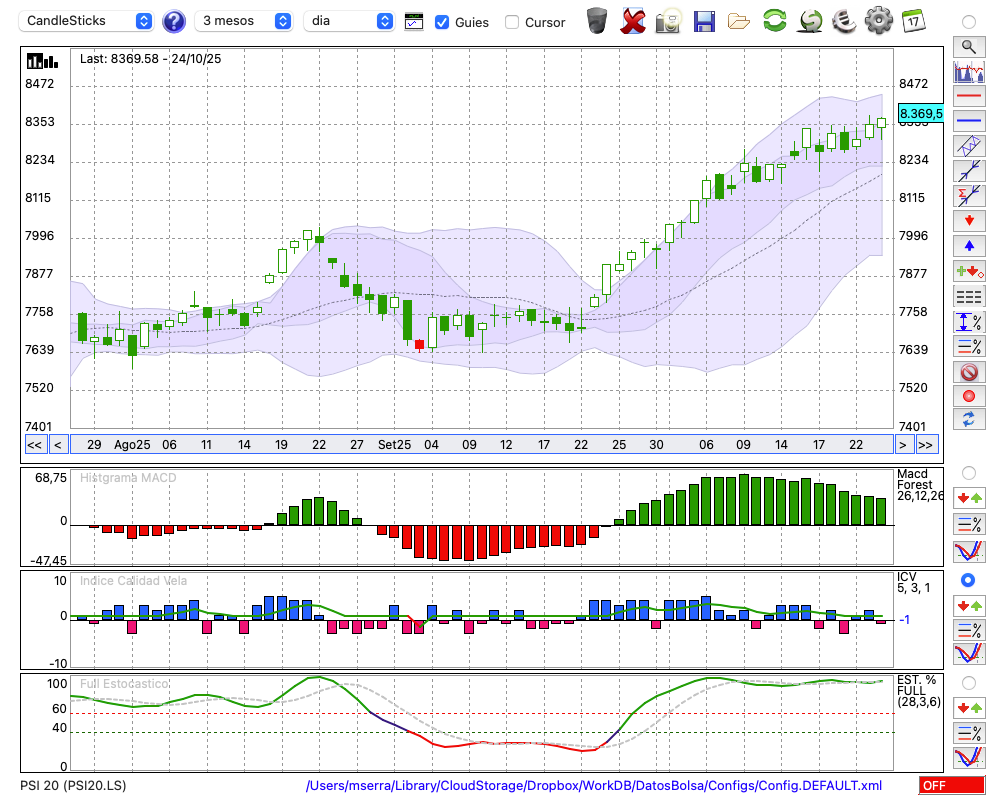The image size is (1000, 800).
Task: Click the trash can icon in toolbar
Action: point(597,21)
